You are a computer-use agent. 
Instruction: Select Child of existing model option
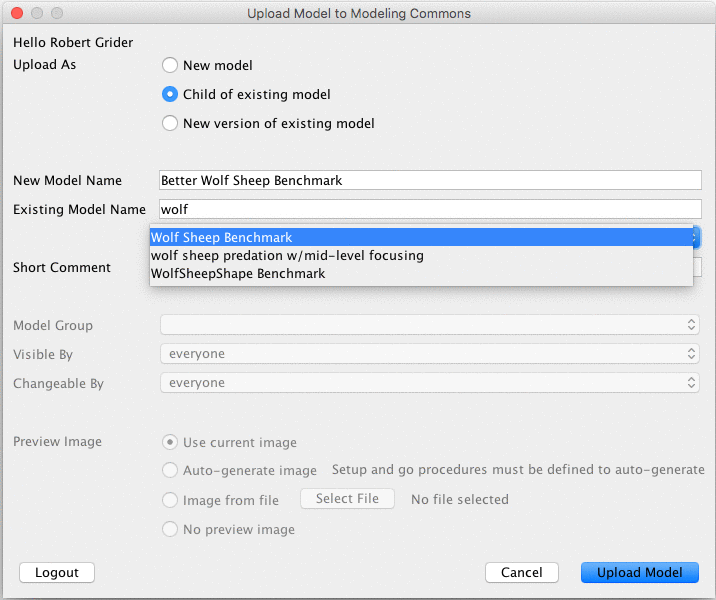170,94
